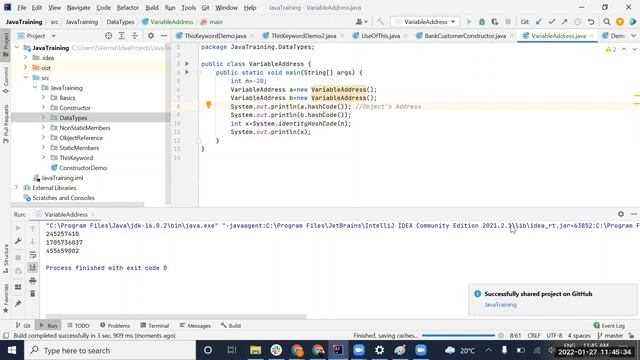Click the saving caches progress bar
The width and height of the screenshot is (640, 360).
click(x=458, y=336)
